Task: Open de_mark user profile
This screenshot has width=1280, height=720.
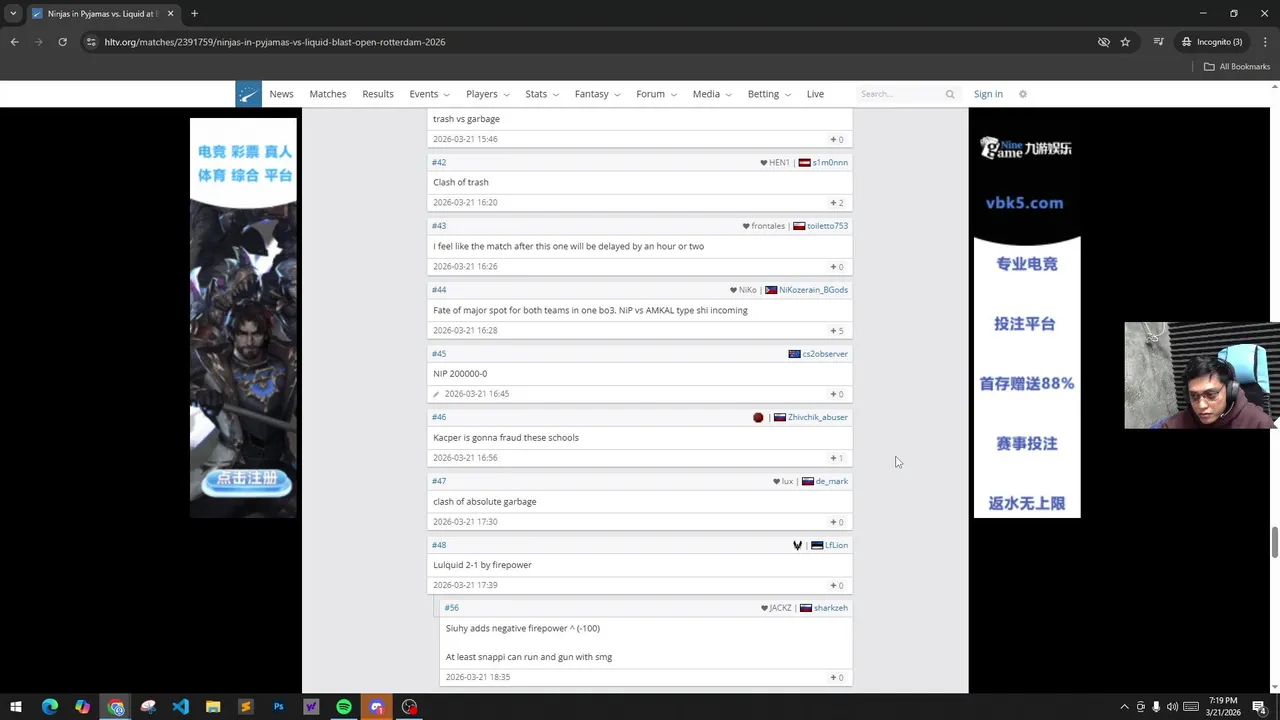Action: 832,481
